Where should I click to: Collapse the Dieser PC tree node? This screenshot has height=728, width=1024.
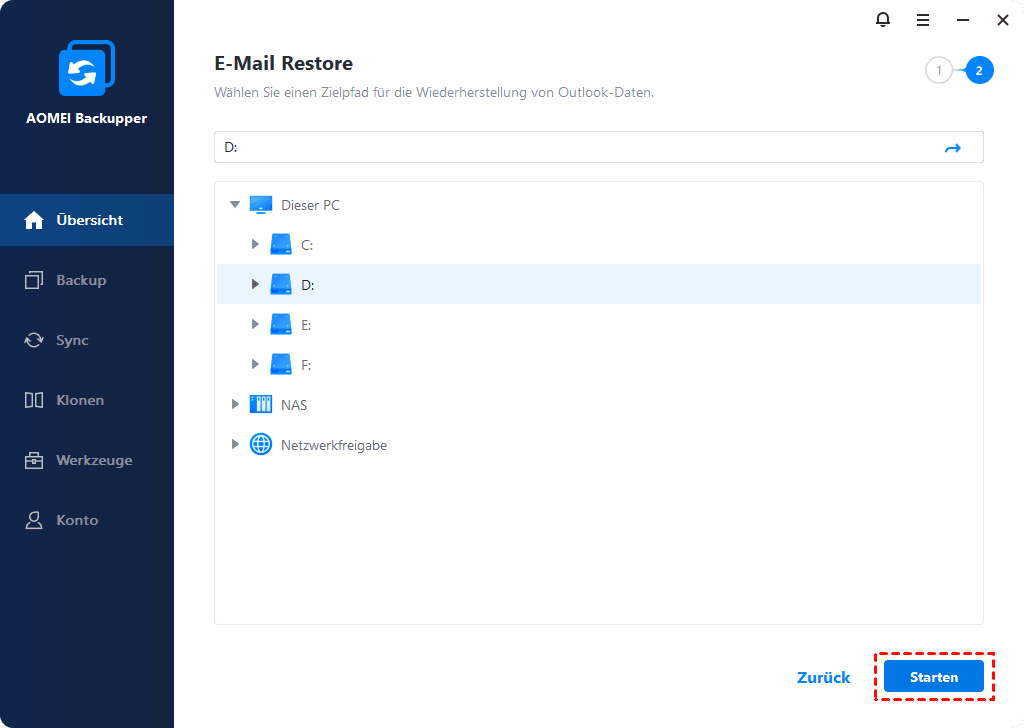coord(235,204)
